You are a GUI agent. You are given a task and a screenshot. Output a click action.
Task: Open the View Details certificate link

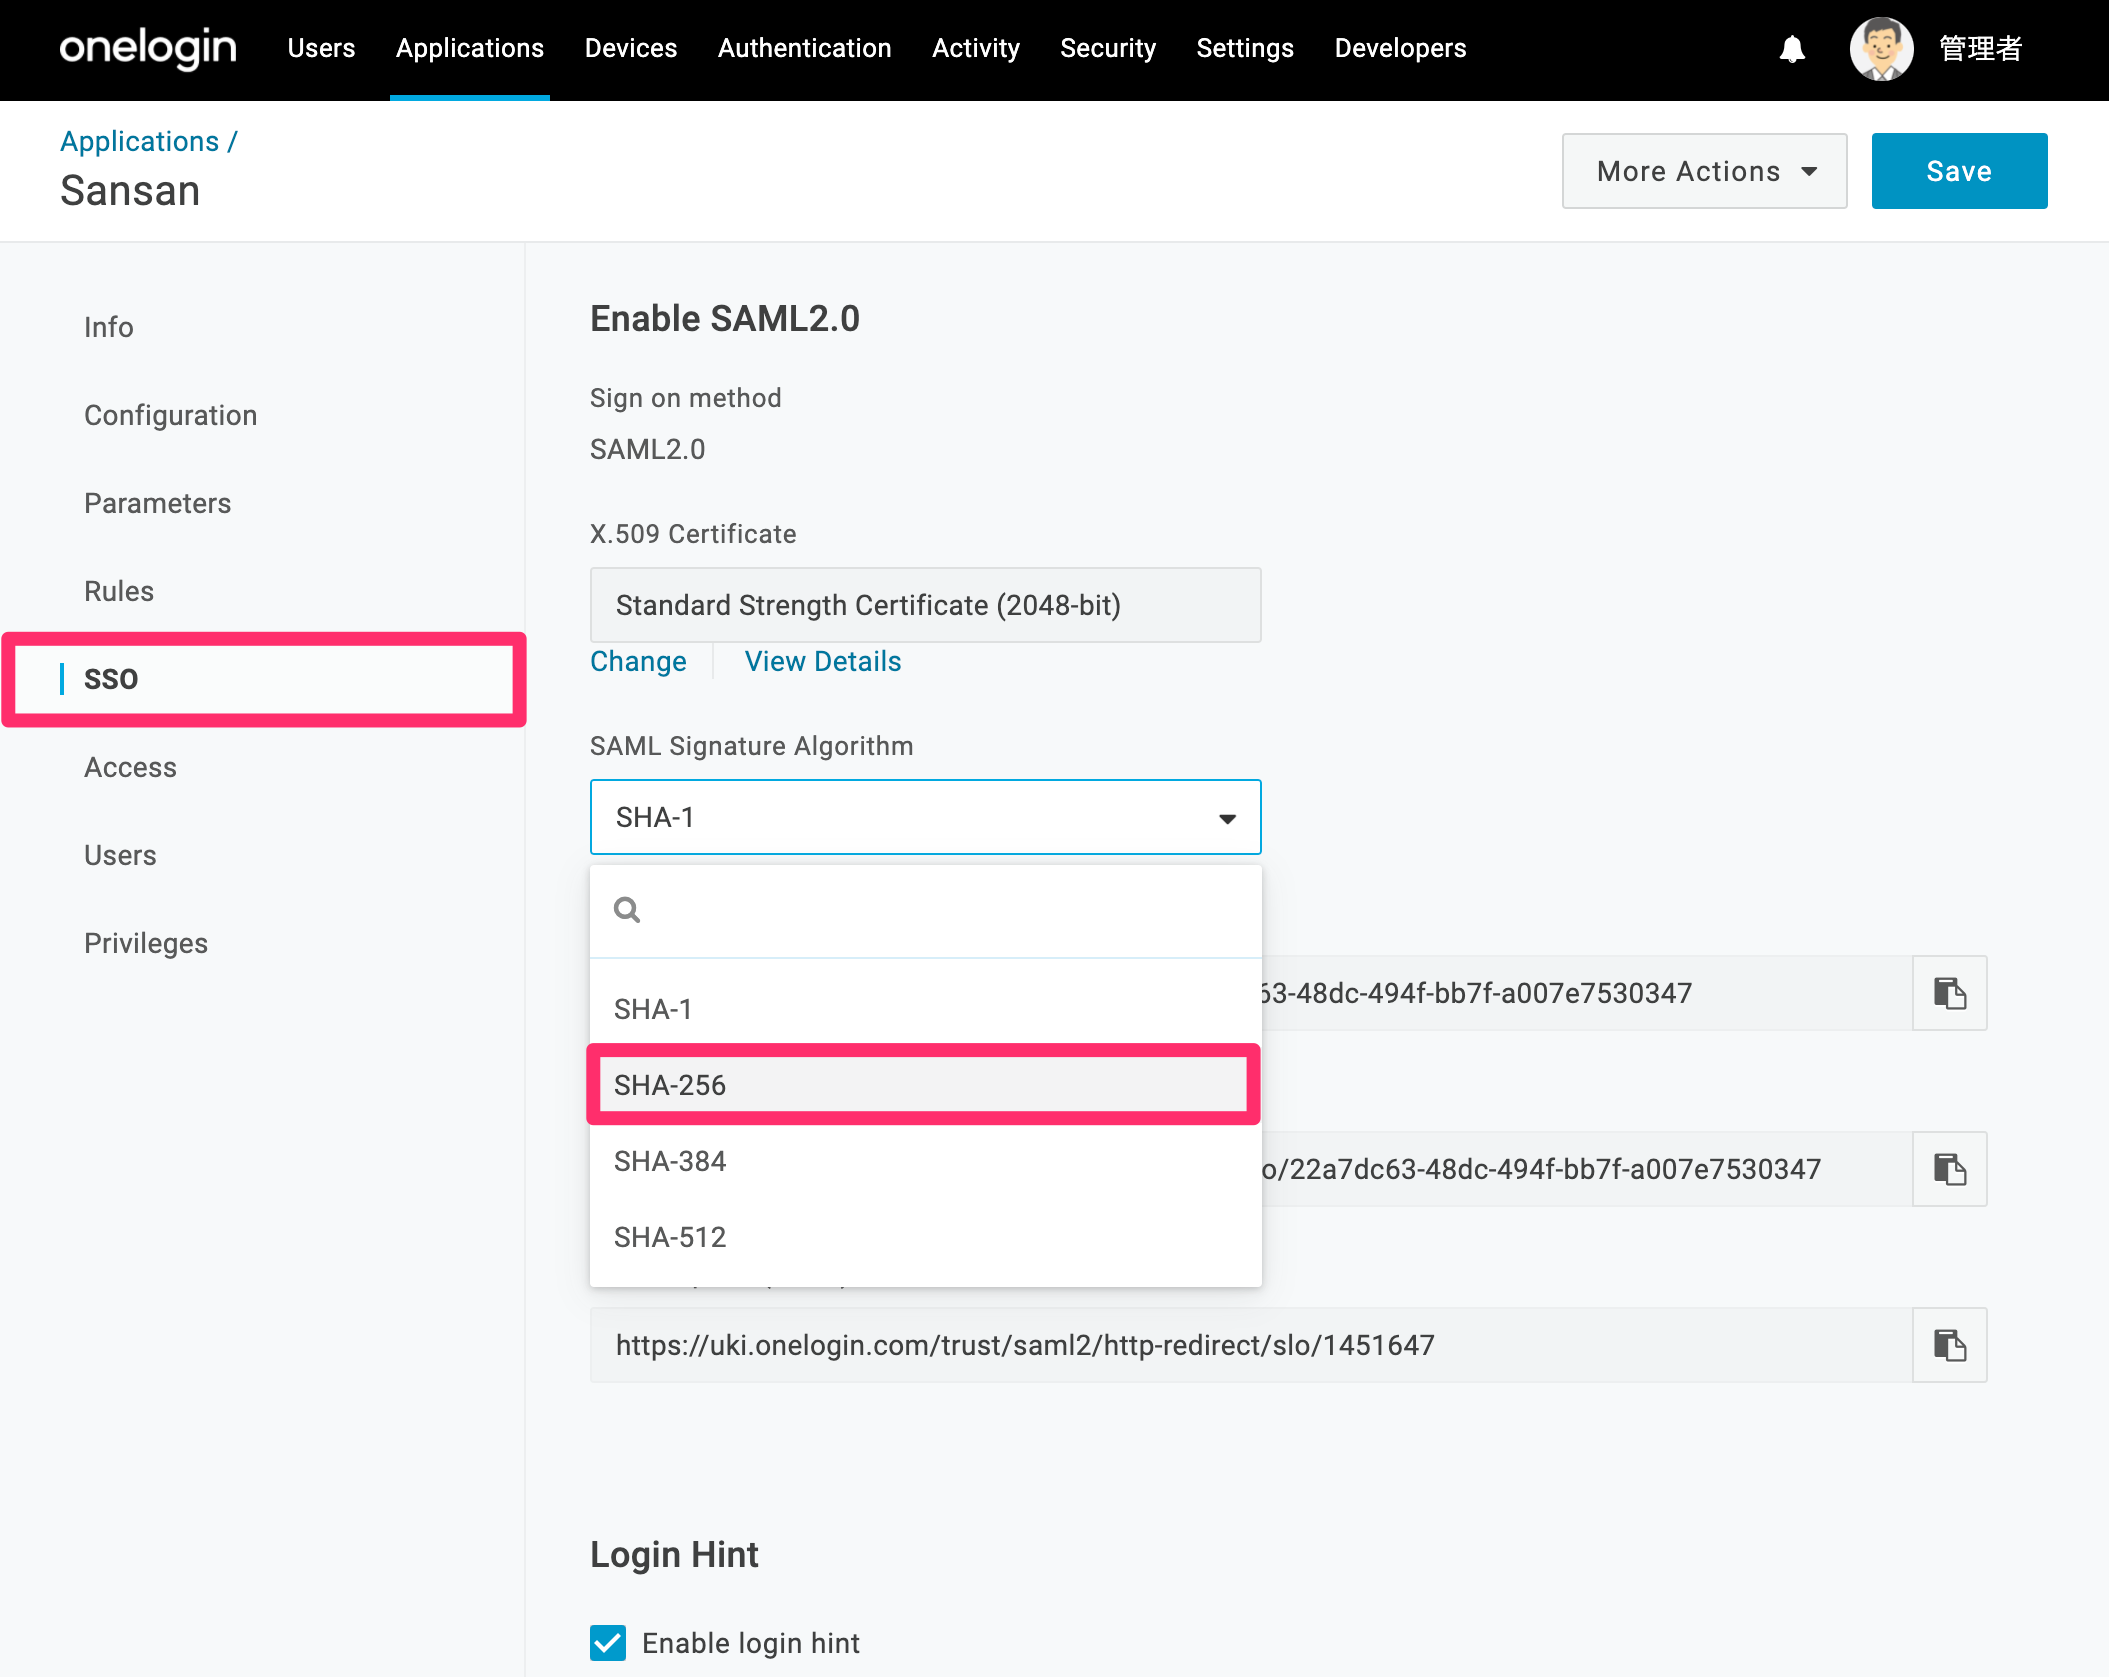pos(823,661)
